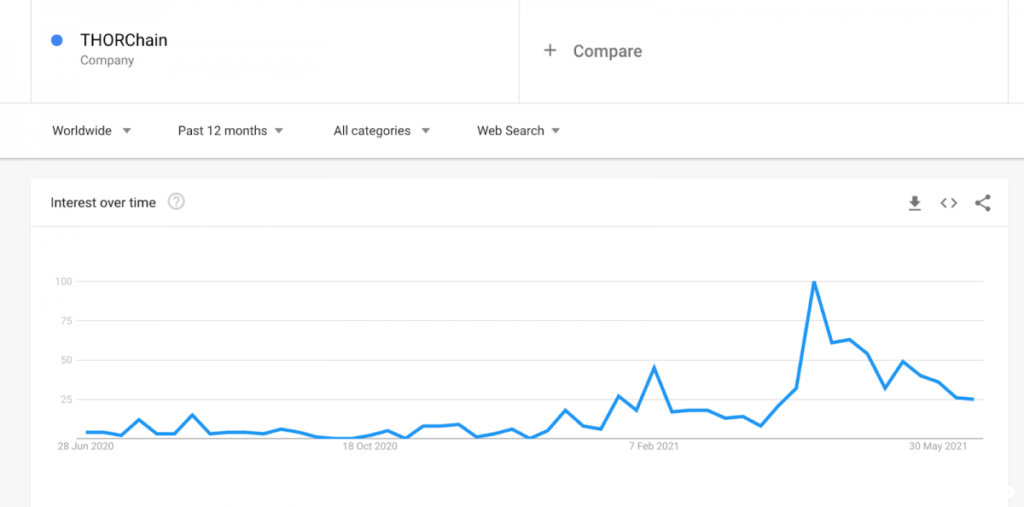Click the plus icon next to Compare

(549, 50)
